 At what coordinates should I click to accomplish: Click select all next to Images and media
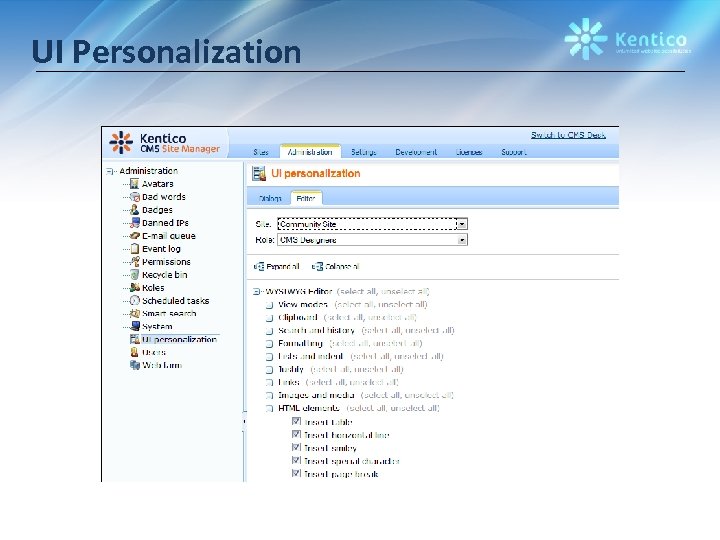[x=382, y=395]
